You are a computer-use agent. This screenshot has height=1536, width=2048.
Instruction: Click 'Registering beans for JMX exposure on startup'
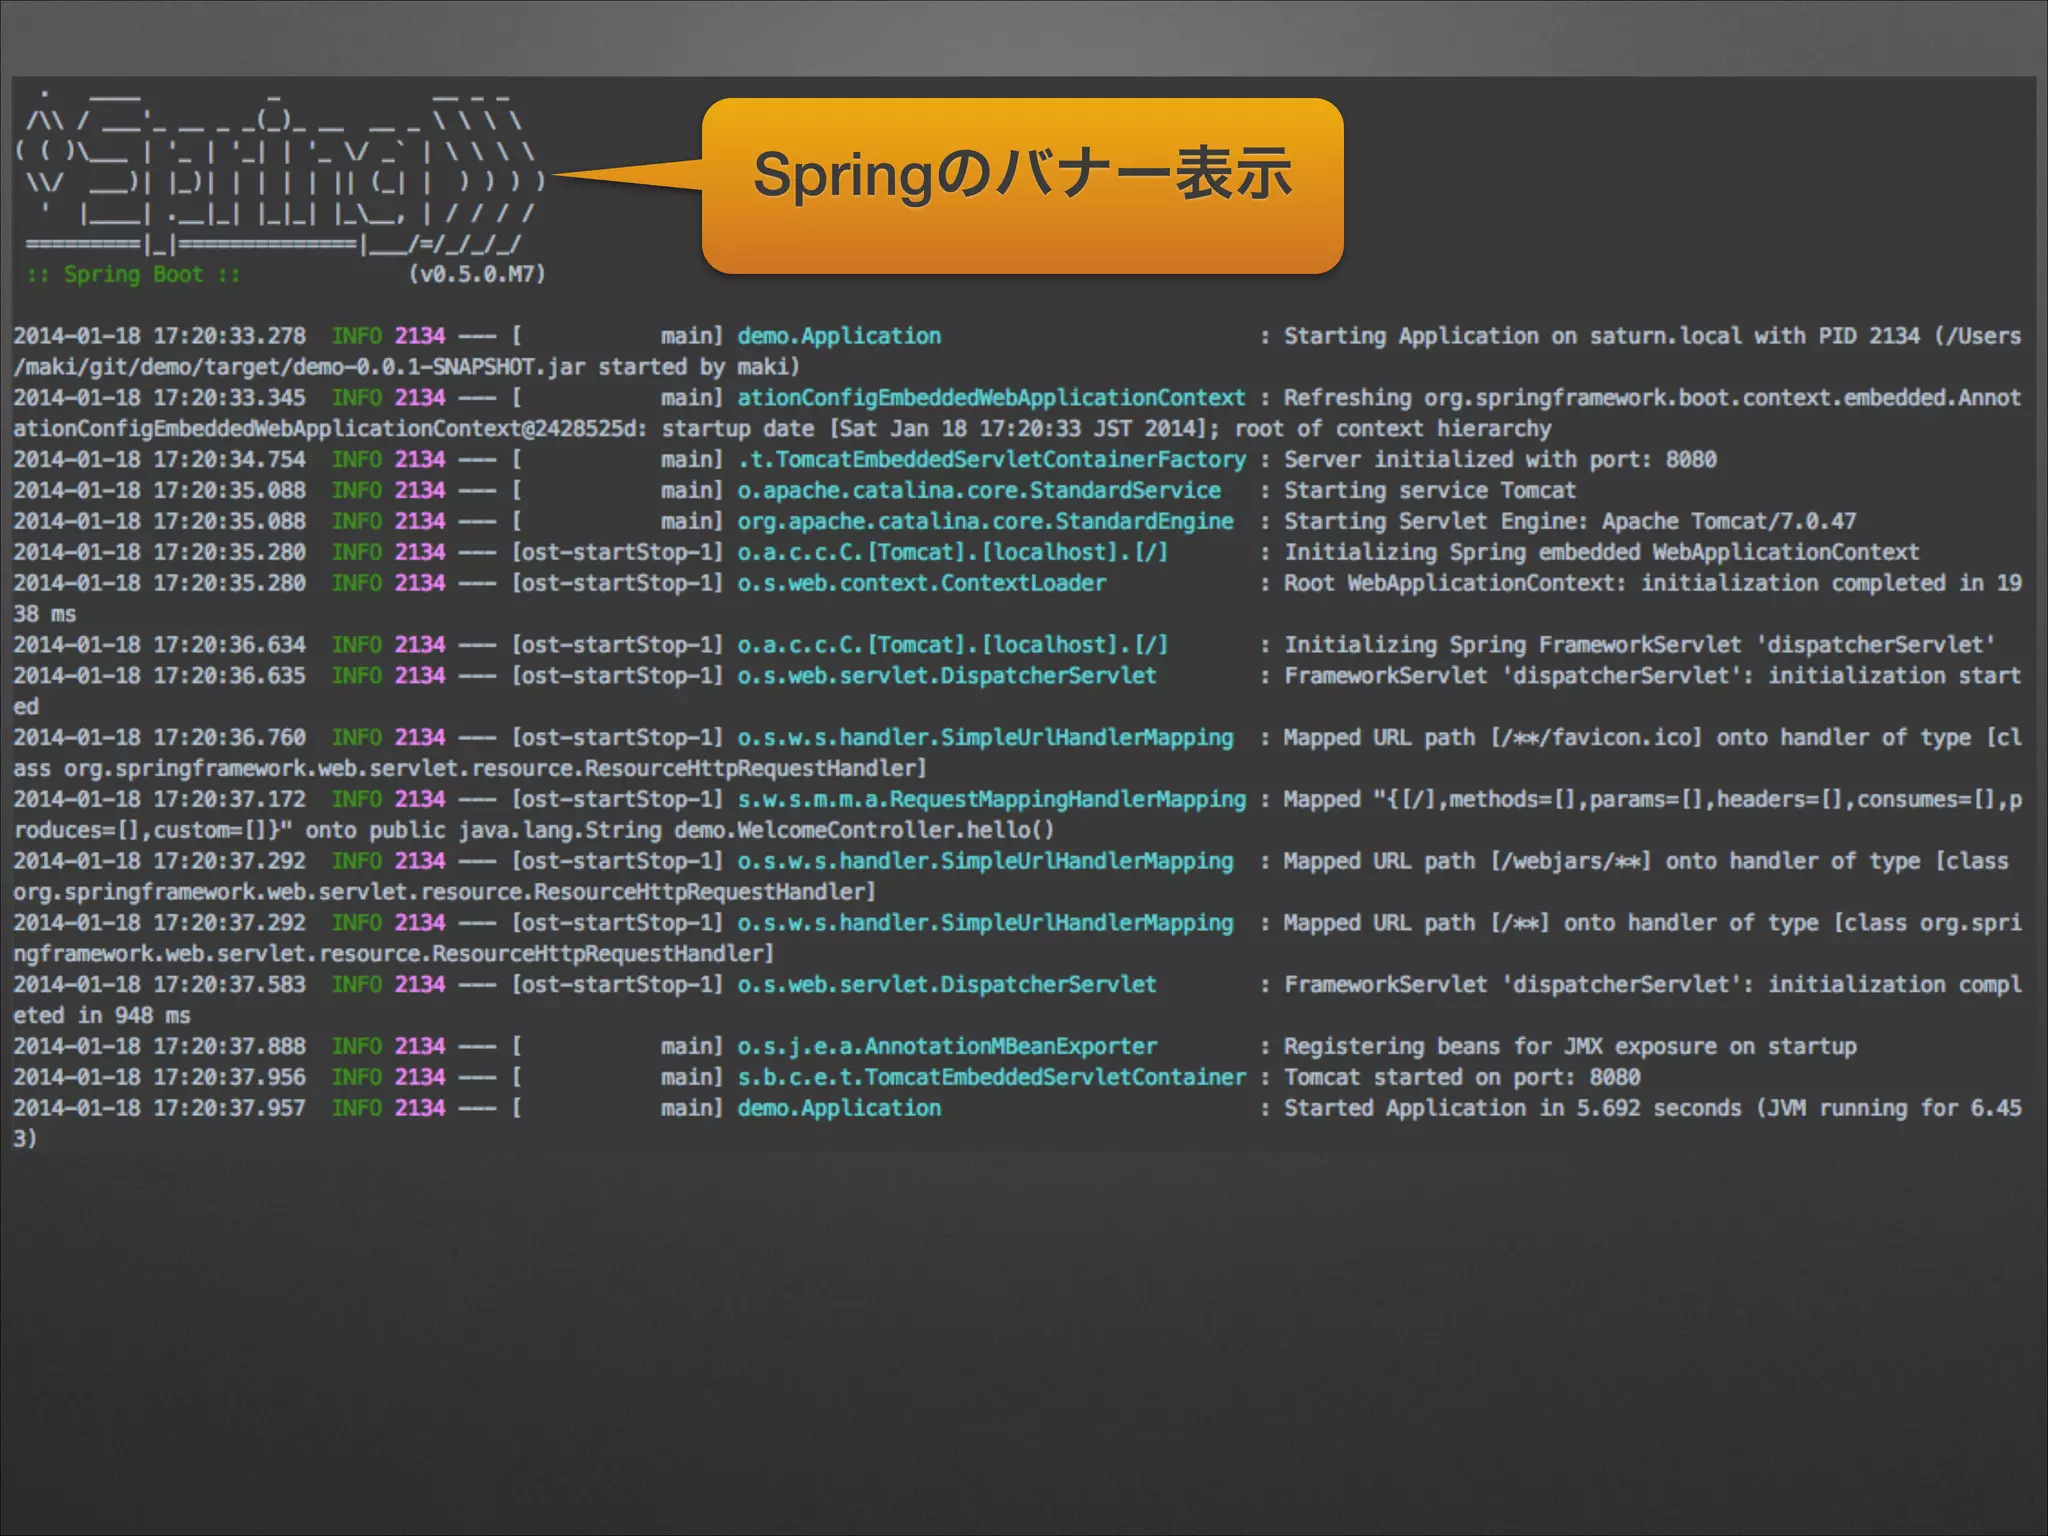[1570, 1046]
